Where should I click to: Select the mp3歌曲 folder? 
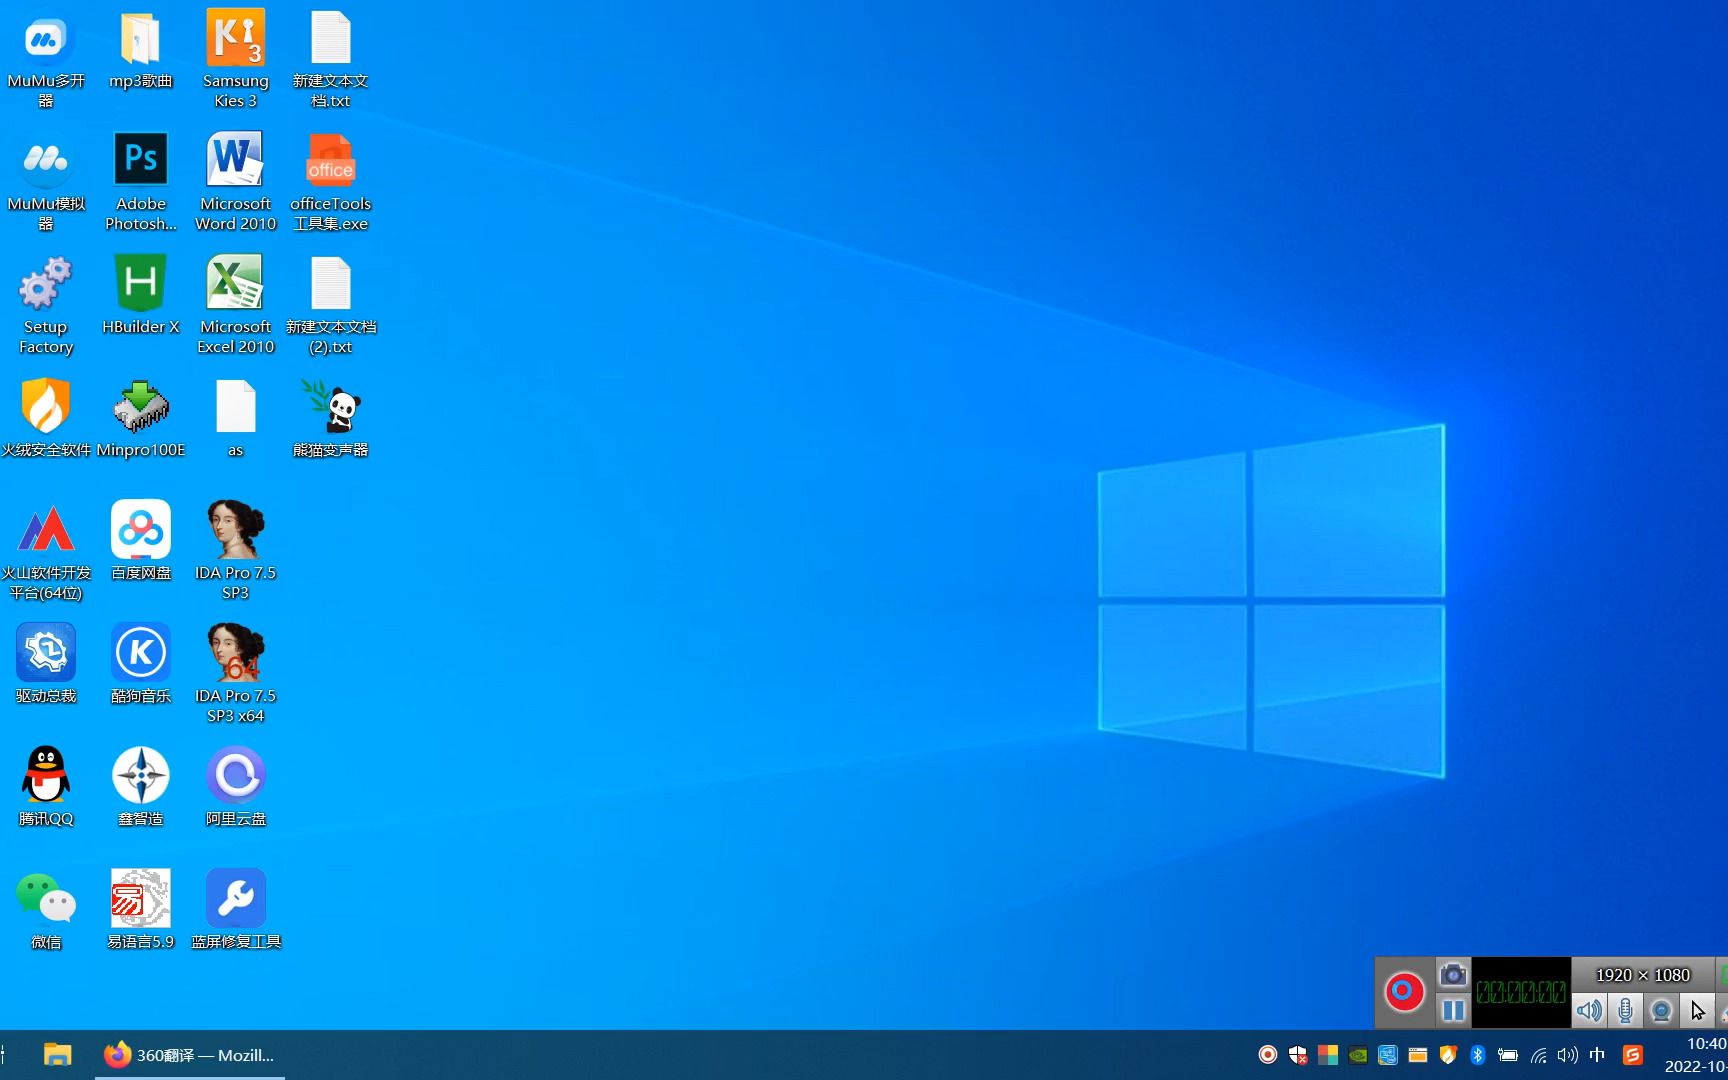pyautogui.click(x=140, y=50)
